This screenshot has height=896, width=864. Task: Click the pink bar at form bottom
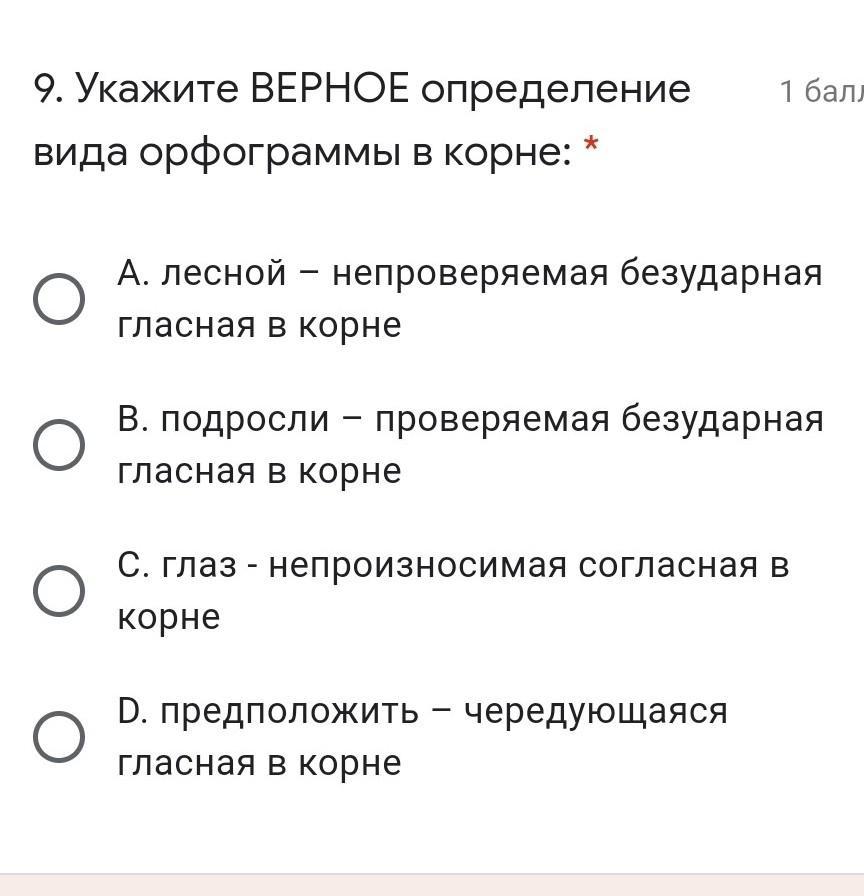(432, 884)
